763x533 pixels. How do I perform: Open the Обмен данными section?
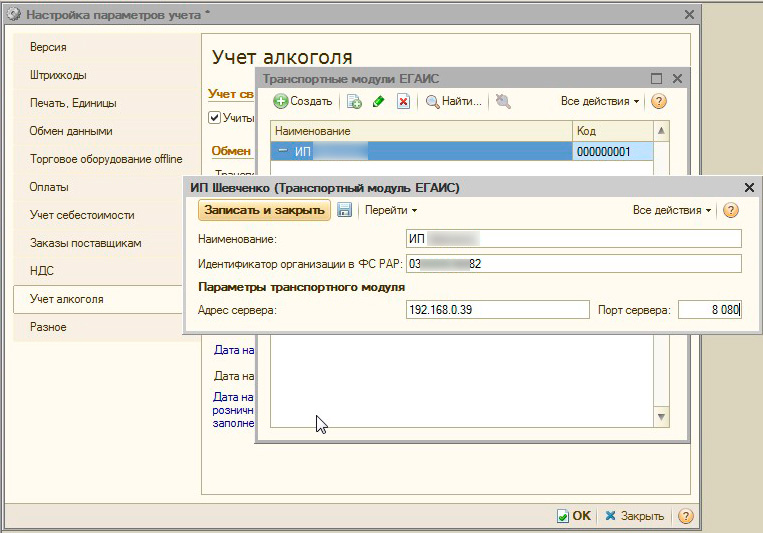[x=70, y=131]
